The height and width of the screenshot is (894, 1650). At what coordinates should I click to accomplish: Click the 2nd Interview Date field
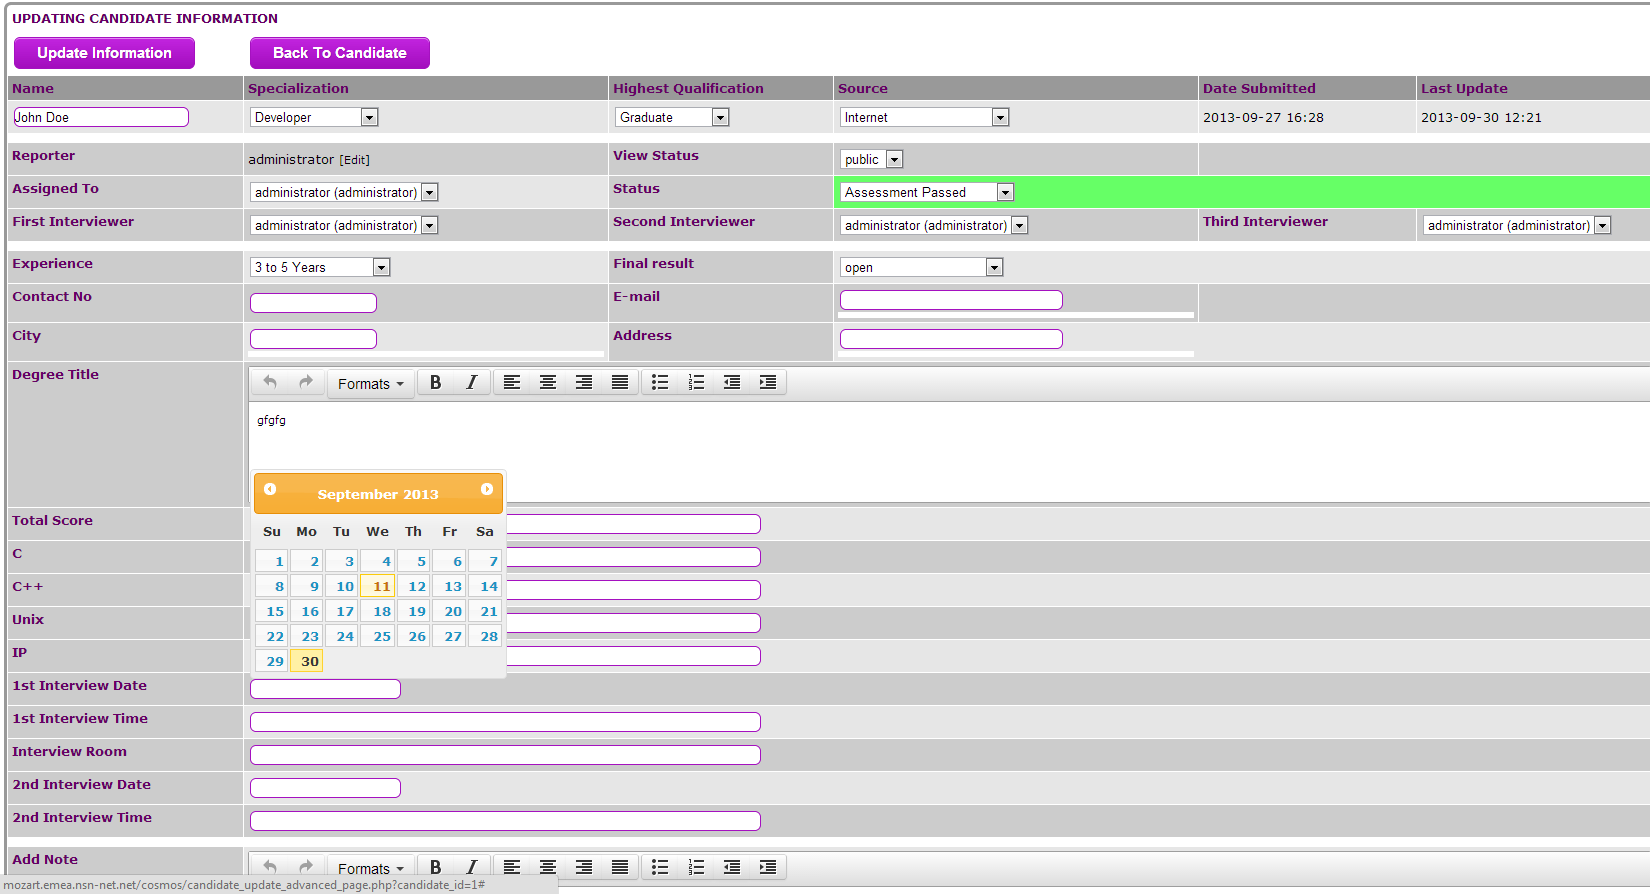coord(325,788)
